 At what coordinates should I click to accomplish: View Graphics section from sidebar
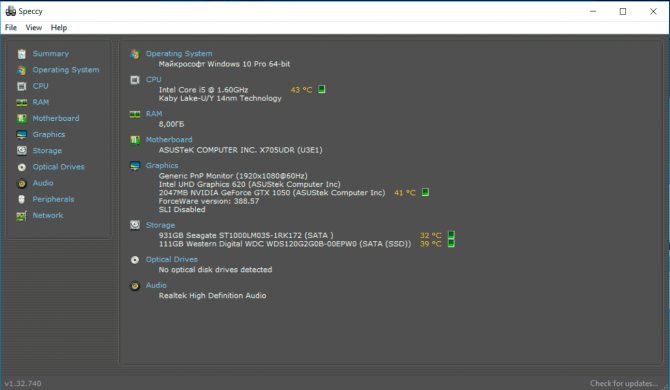coord(49,135)
